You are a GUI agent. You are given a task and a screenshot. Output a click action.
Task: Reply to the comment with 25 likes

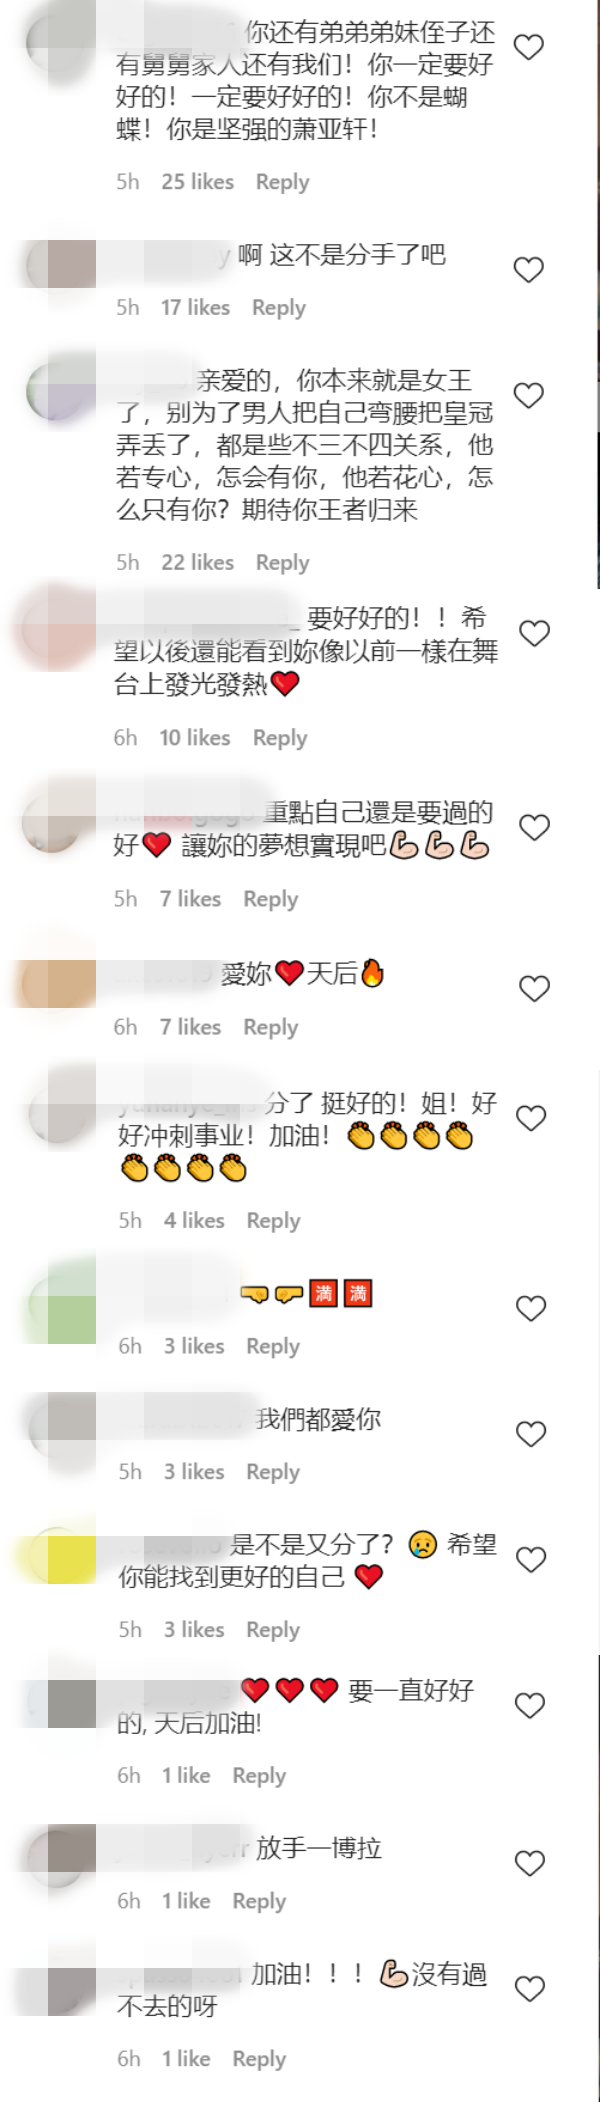coord(282,182)
